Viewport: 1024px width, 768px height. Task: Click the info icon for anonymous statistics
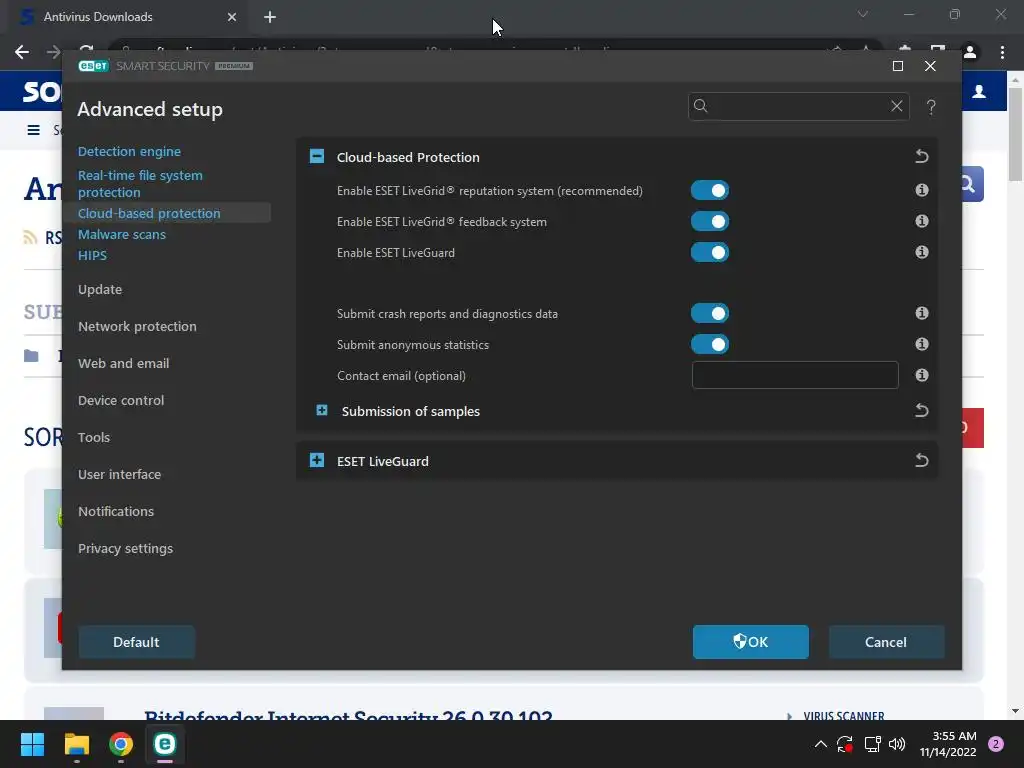click(x=921, y=344)
